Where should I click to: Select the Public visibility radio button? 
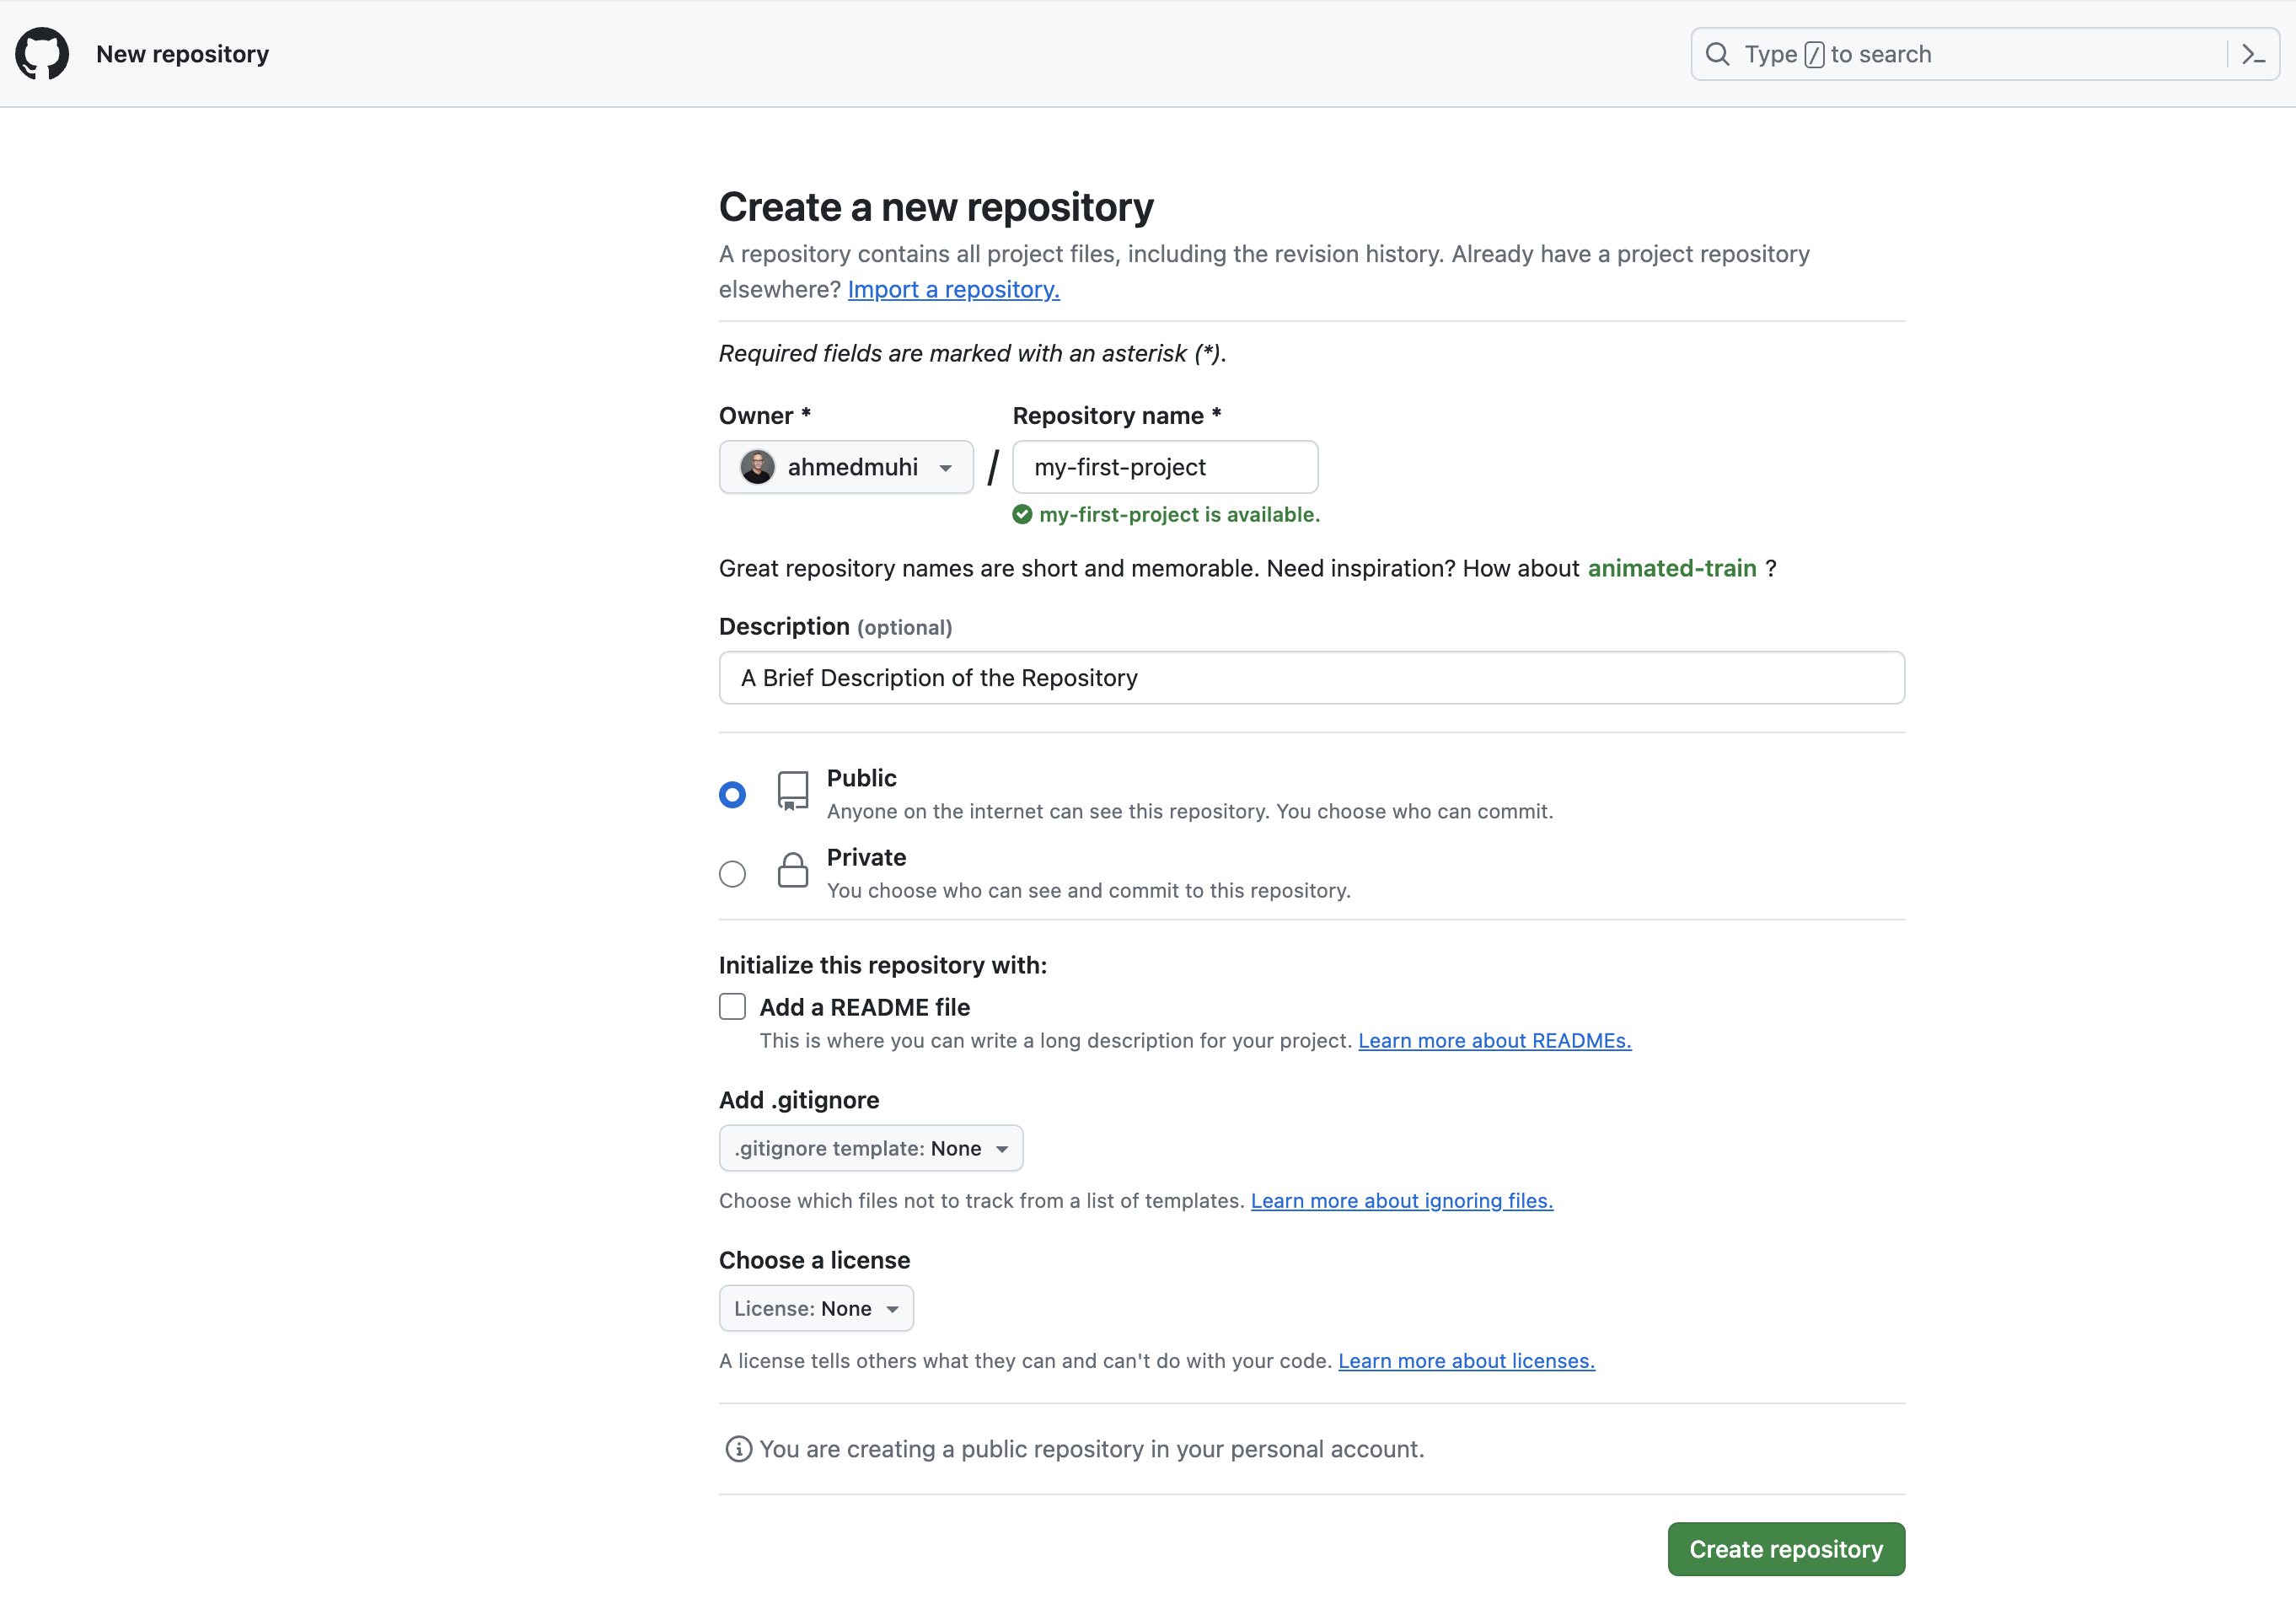[x=732, y=795]
